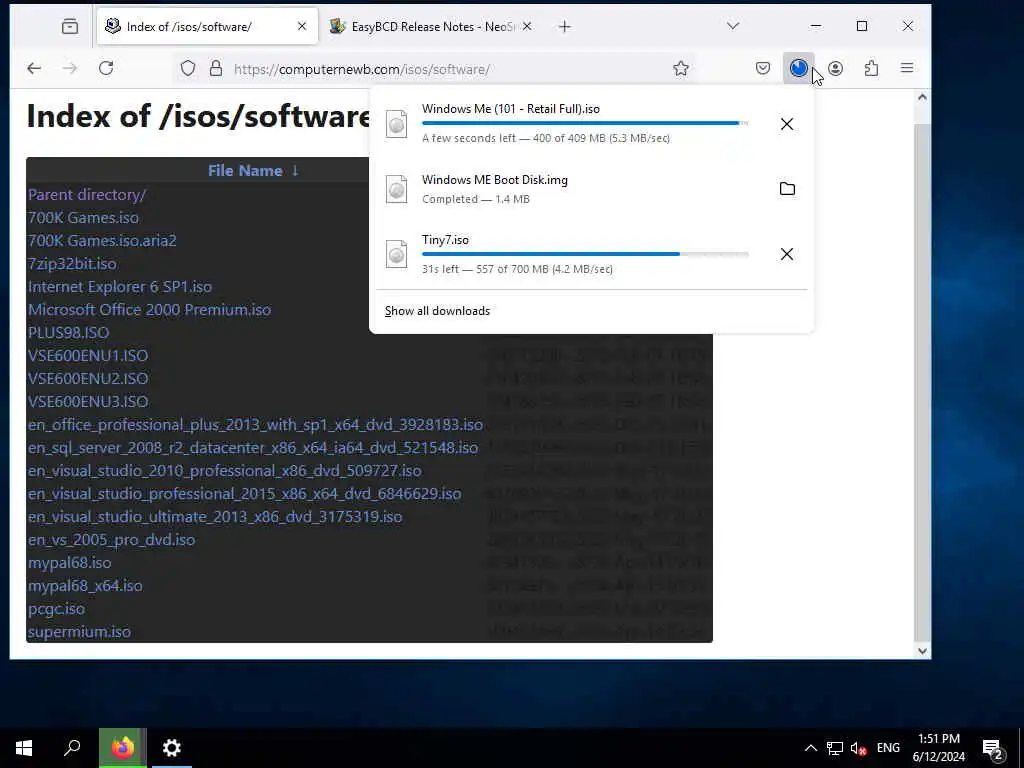The image size is (1024, 768).
Task: Open the Firefox account icon
Action: (x=835, y=68)
